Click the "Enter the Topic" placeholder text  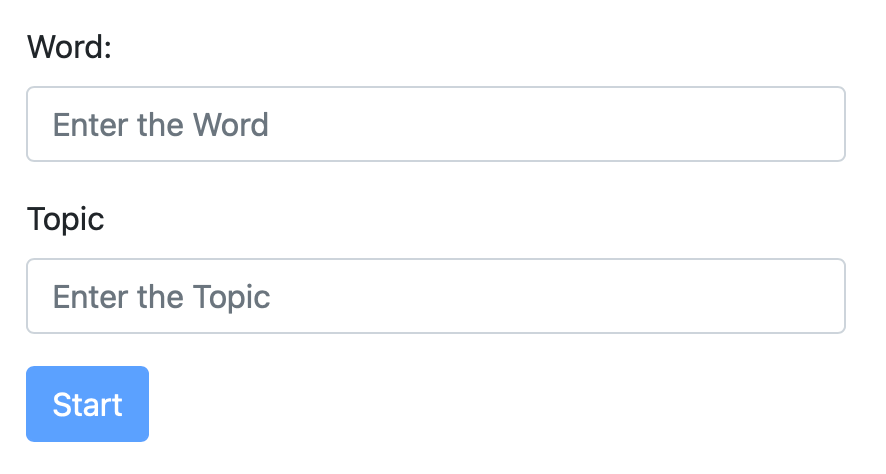point(161,297)
